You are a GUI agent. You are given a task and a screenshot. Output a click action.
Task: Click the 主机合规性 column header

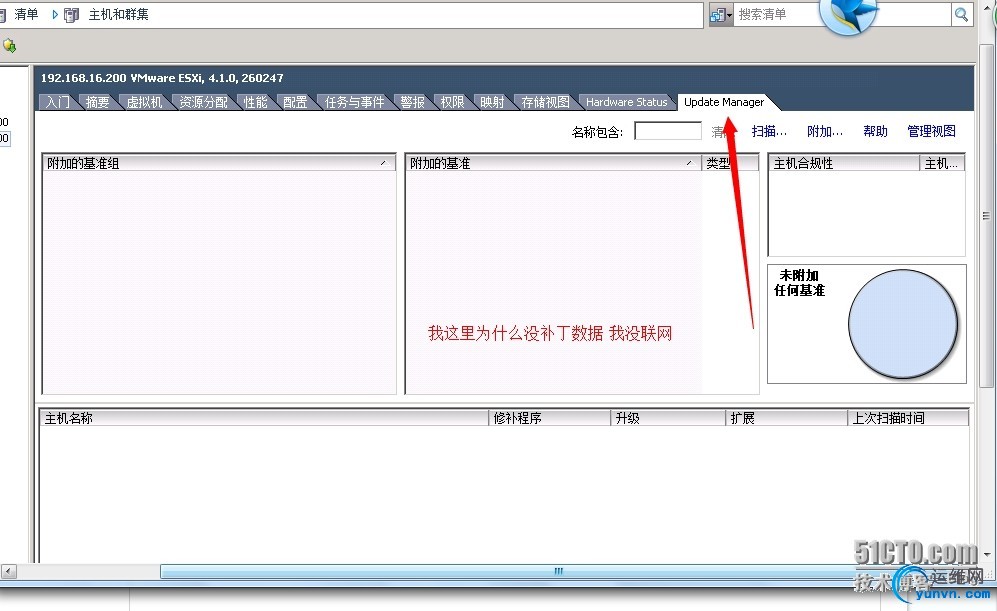point(843,163)
